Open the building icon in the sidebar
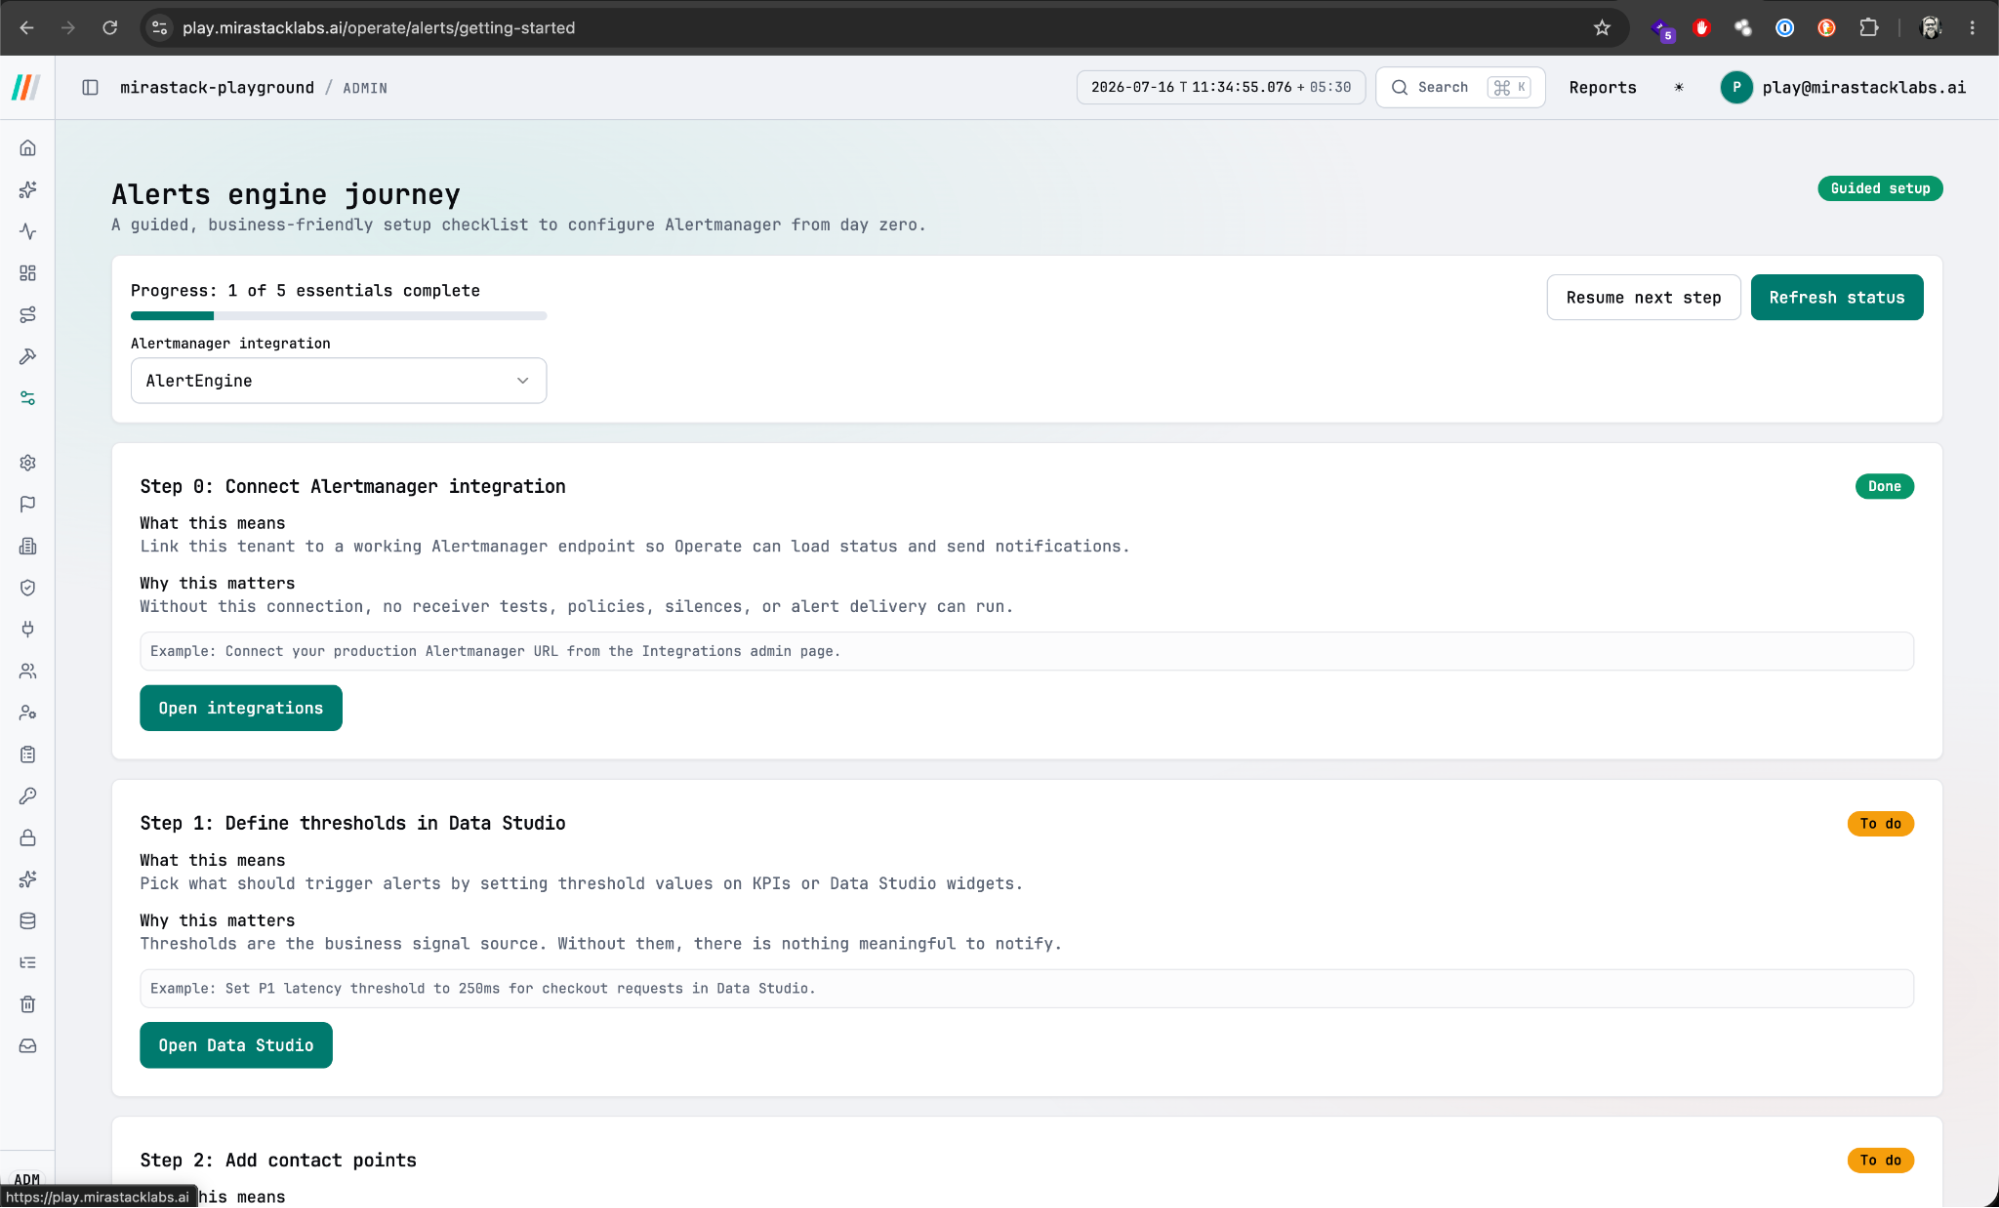This screenshot has width=1999, height=1208. tap(28, 546)
